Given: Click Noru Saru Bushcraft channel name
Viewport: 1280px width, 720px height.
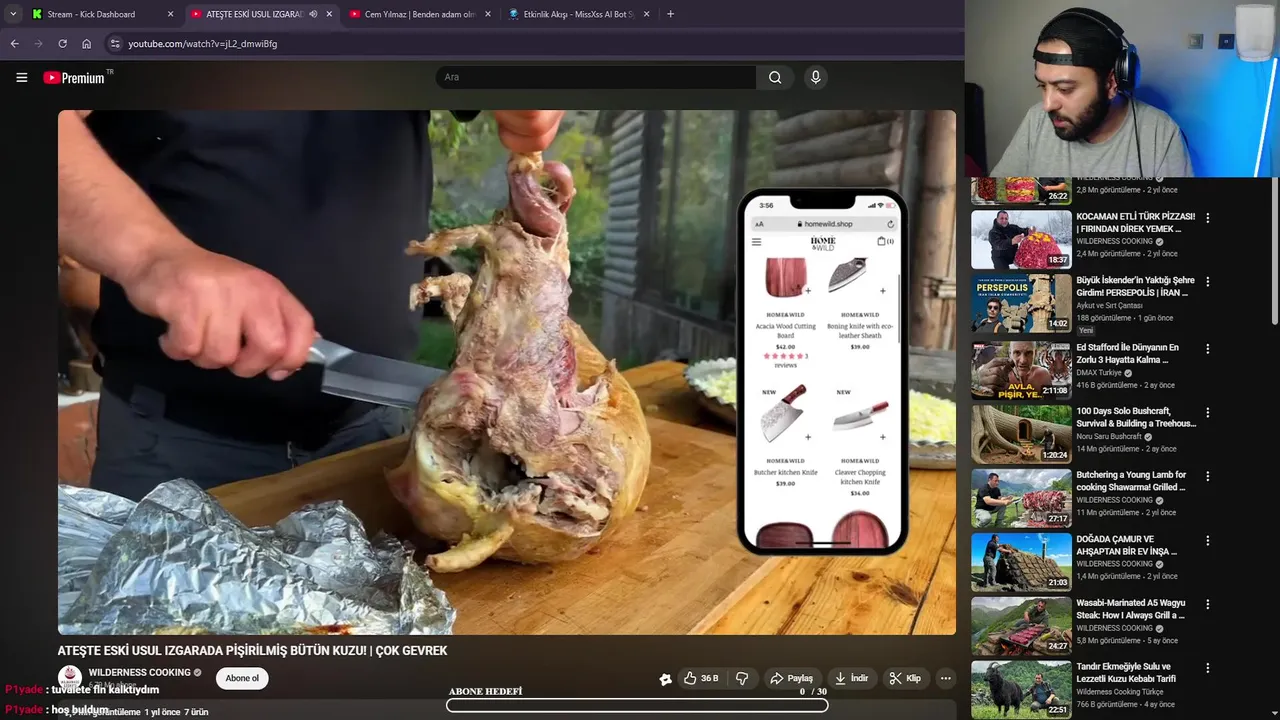Looking at the screenshot, I should [x=1109, y=437].
